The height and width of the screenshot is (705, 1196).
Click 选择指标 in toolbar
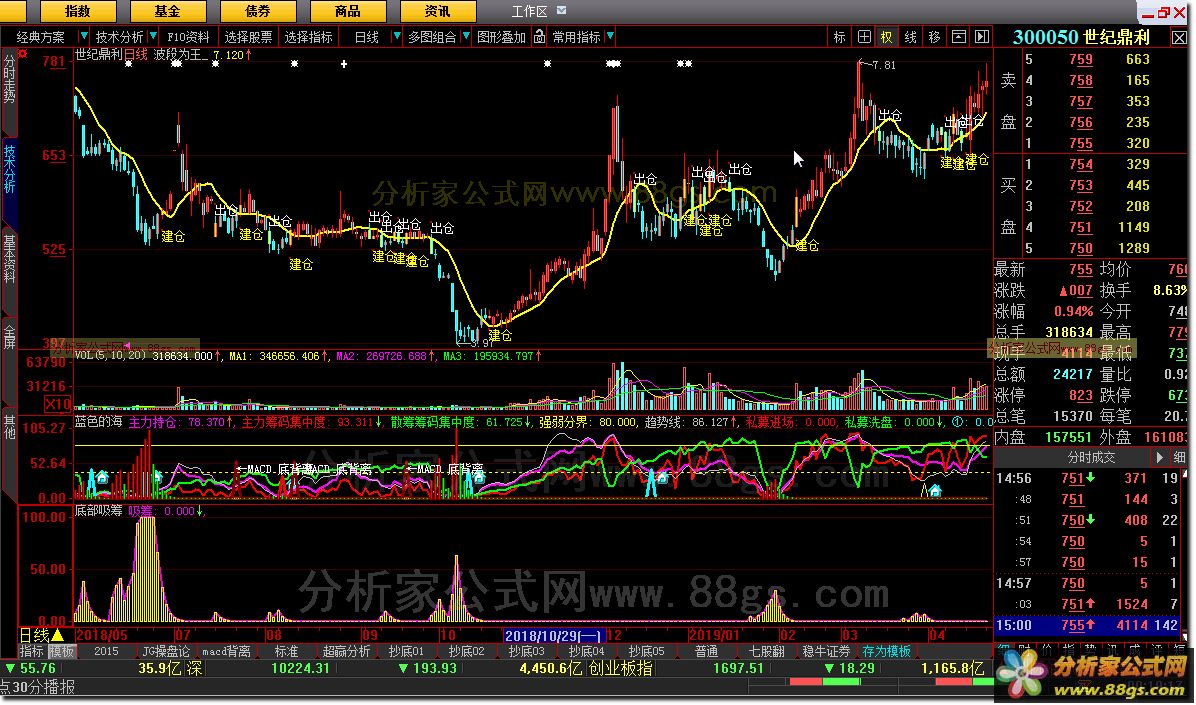(309, 37)
